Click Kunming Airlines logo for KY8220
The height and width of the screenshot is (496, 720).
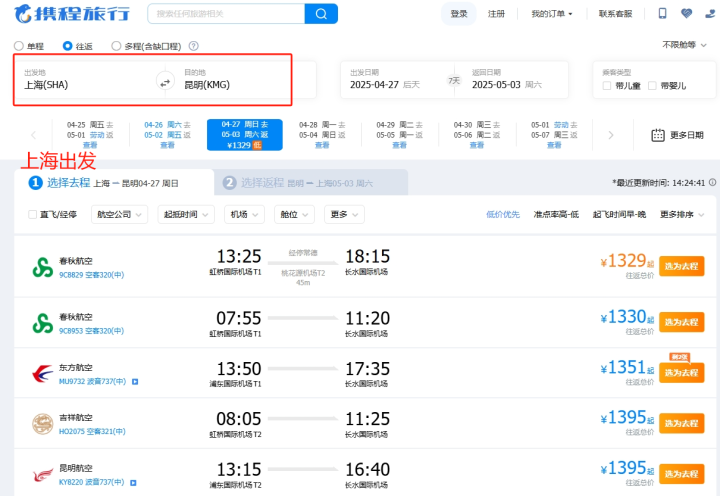pyautogui.click(x=43, y=474)
